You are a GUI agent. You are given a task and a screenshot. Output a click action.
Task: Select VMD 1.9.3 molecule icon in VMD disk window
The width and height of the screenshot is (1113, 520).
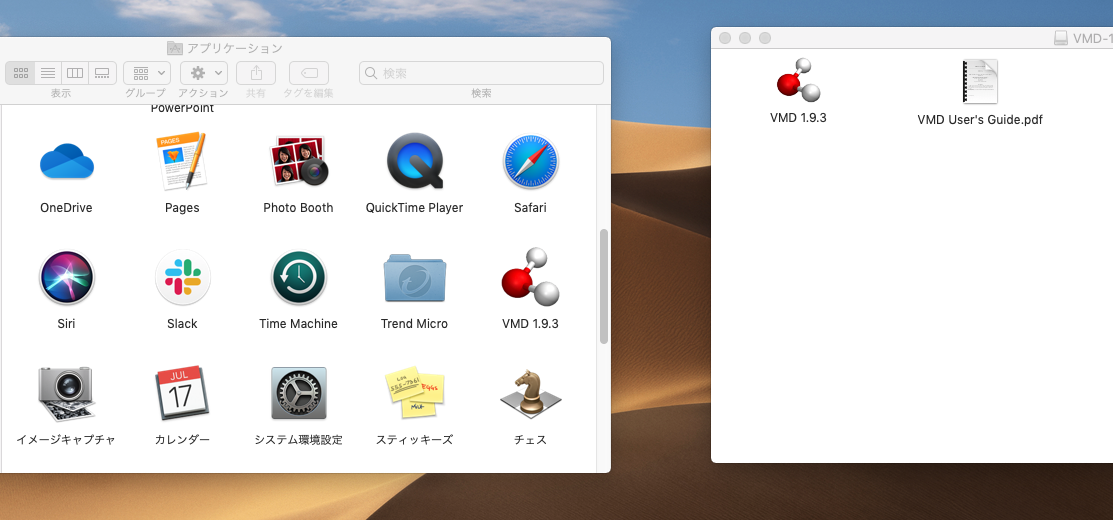click(x=799, y=80)
